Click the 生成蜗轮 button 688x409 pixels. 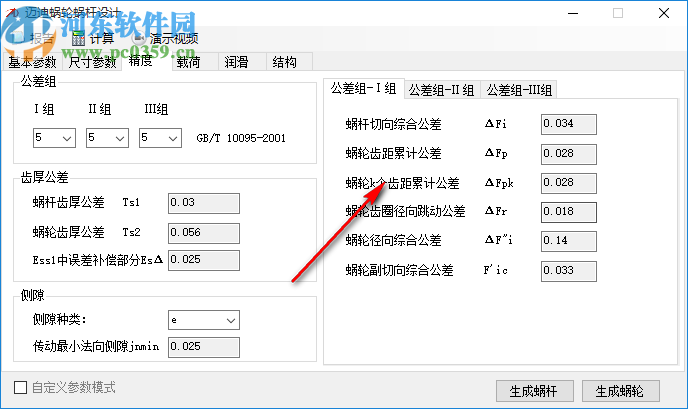pos(620,391)
